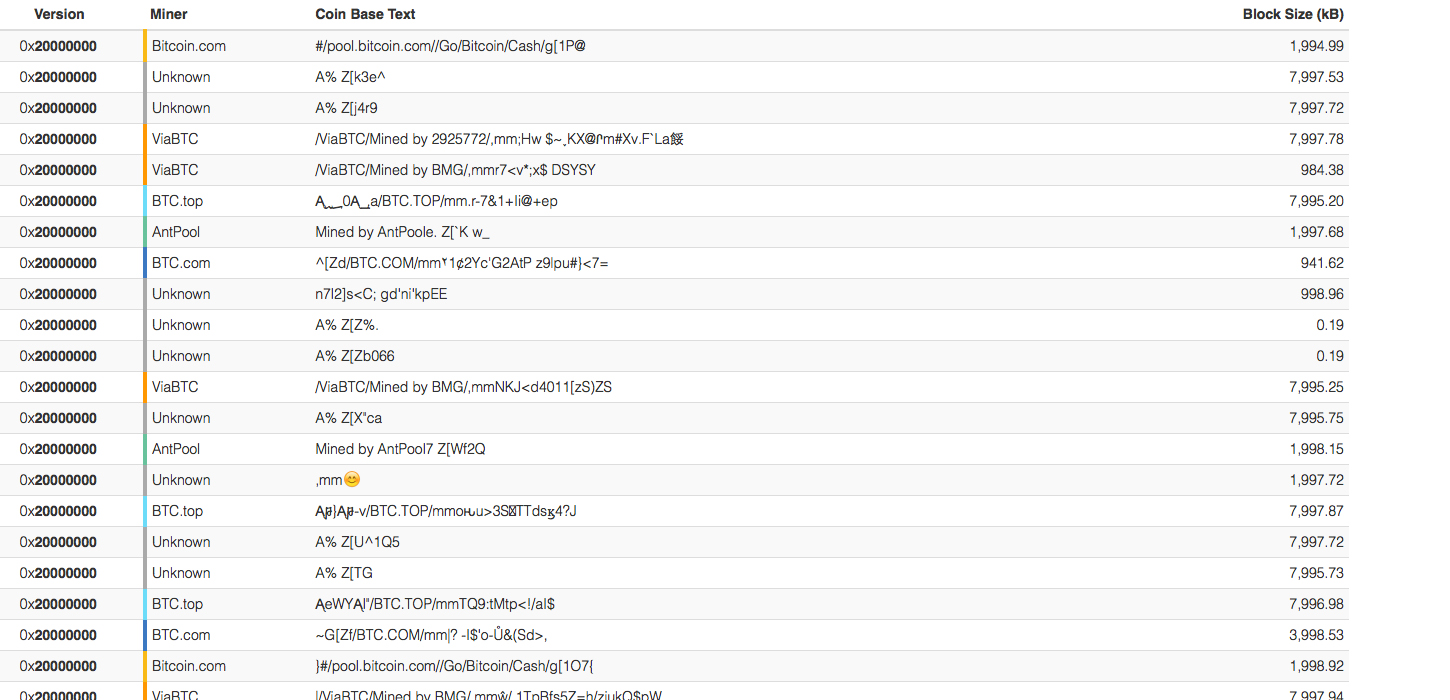Click coin base text starting '~G[Zf/BTC.COM/mm'
Screen dimensions: 1450x700
coord(431,635)
